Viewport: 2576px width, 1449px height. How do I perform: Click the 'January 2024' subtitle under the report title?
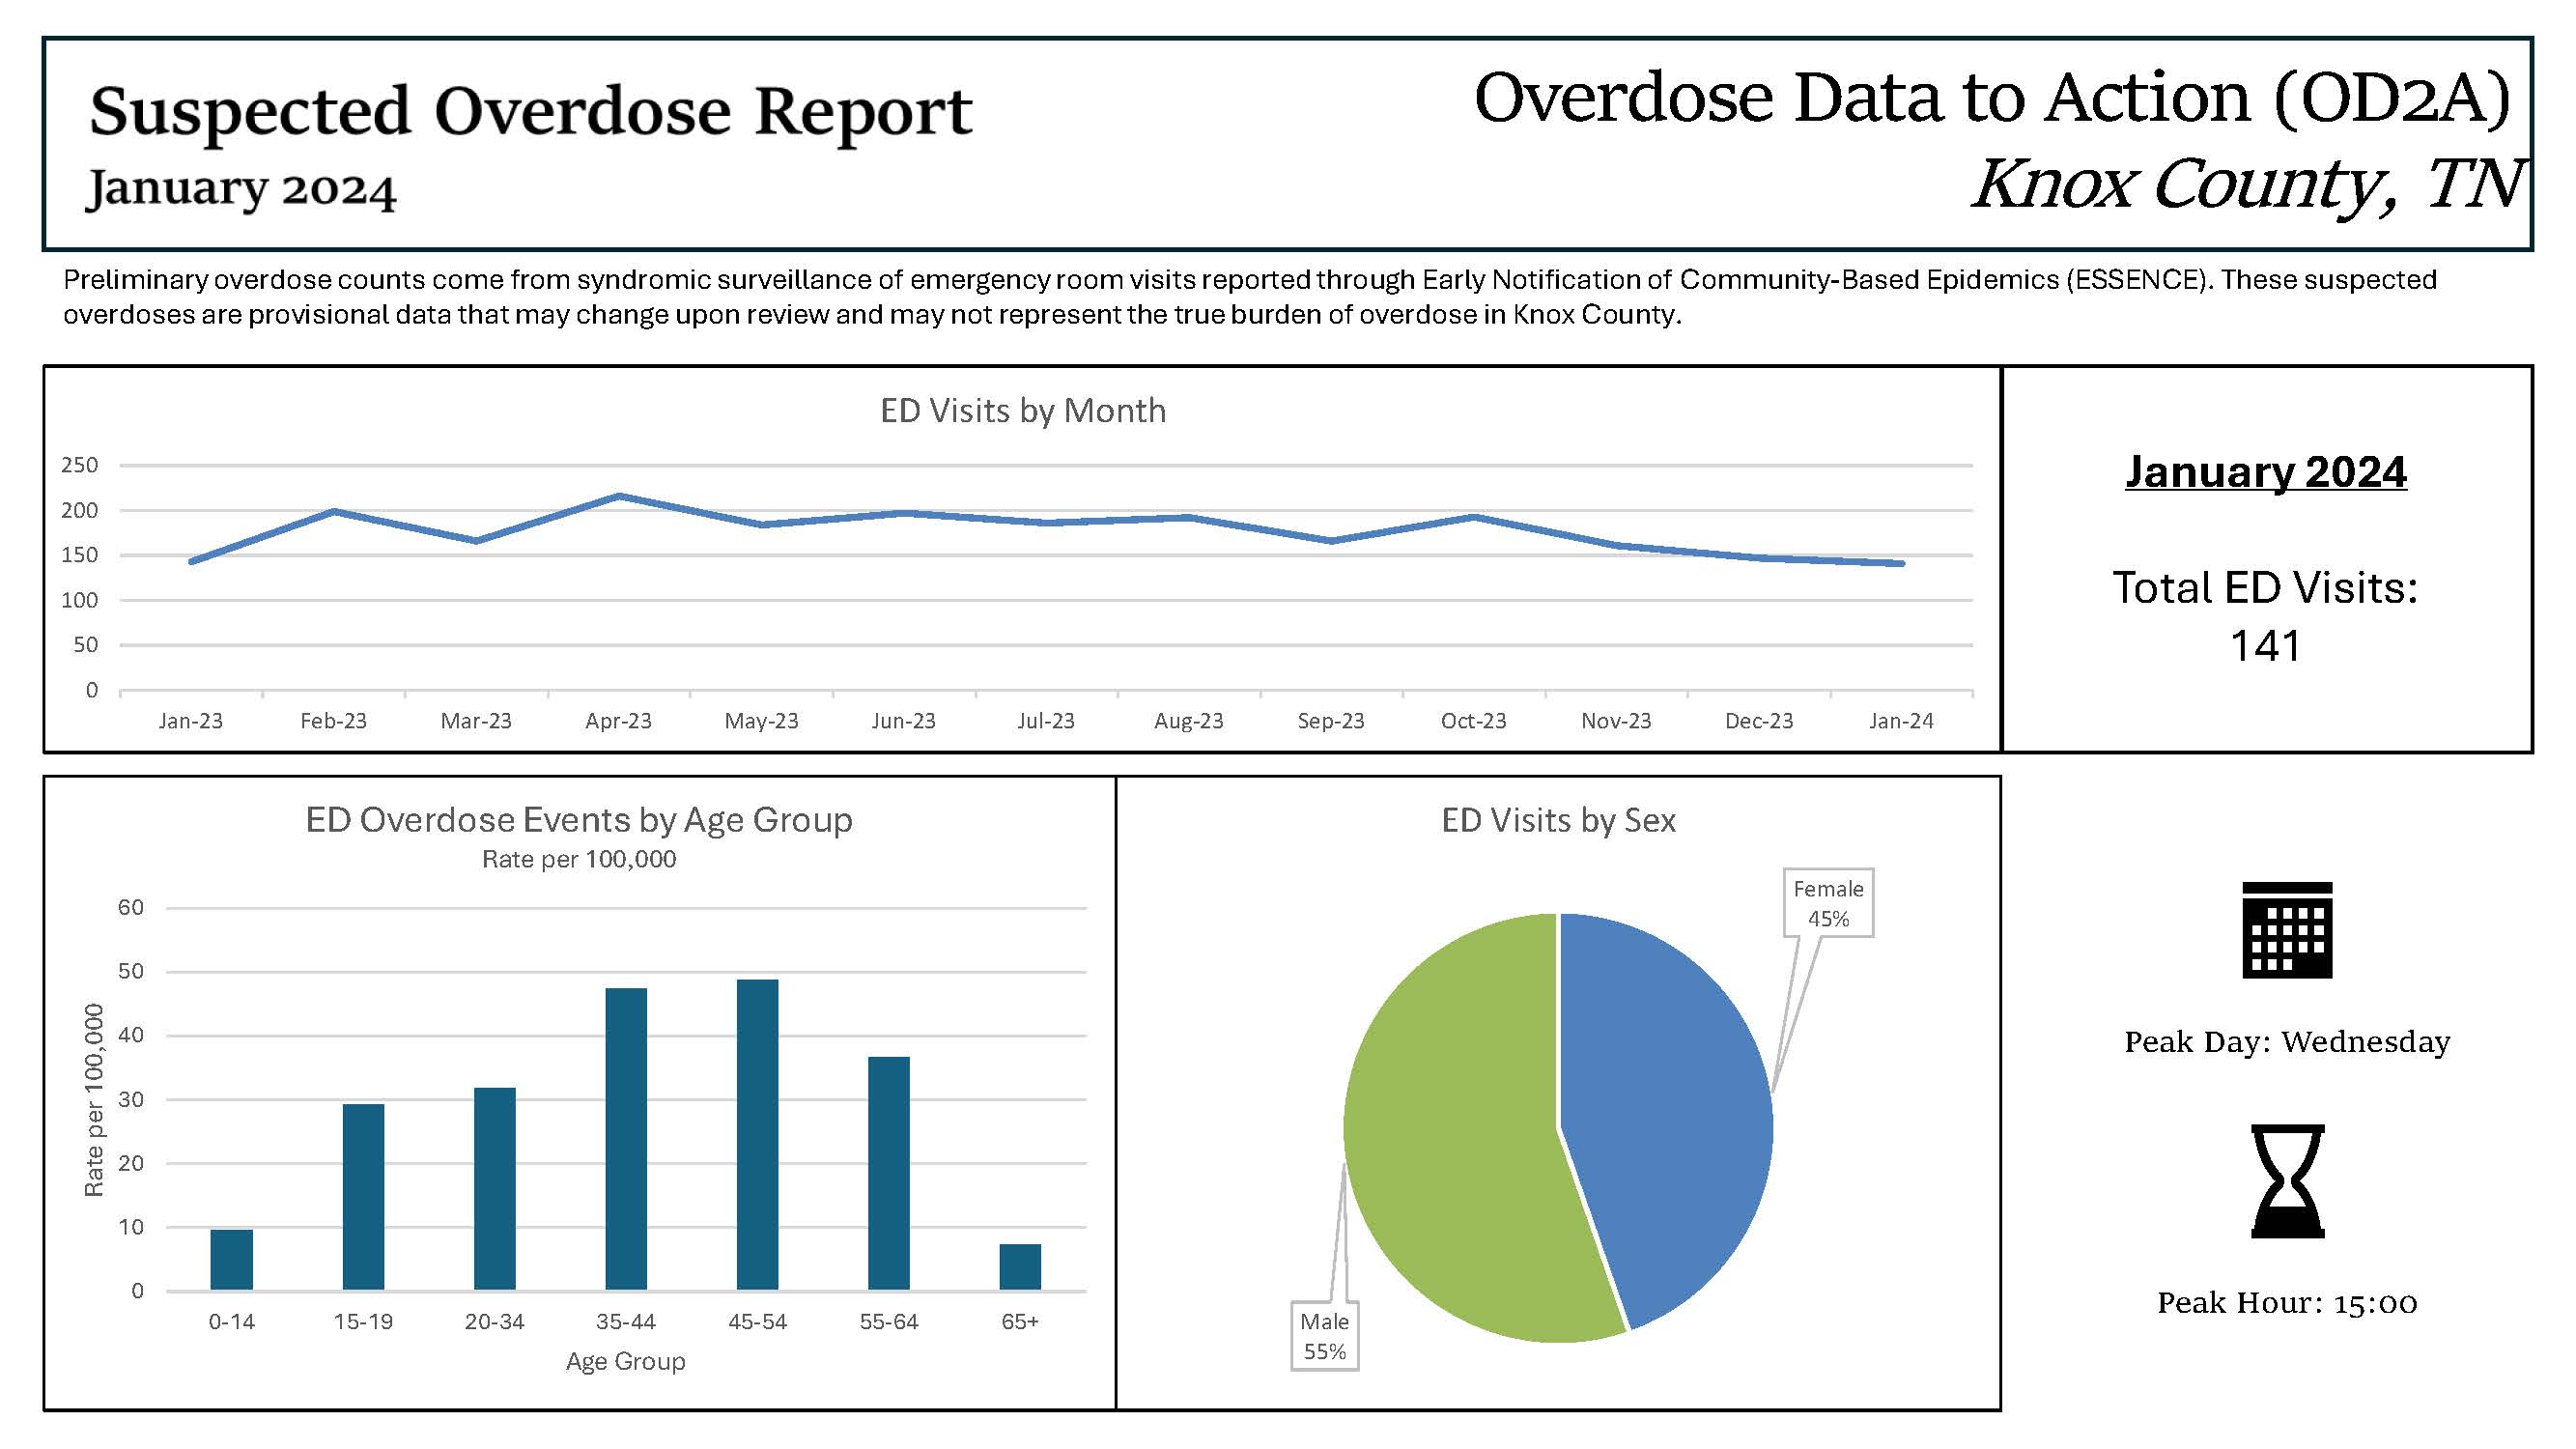tap(241, 188)
